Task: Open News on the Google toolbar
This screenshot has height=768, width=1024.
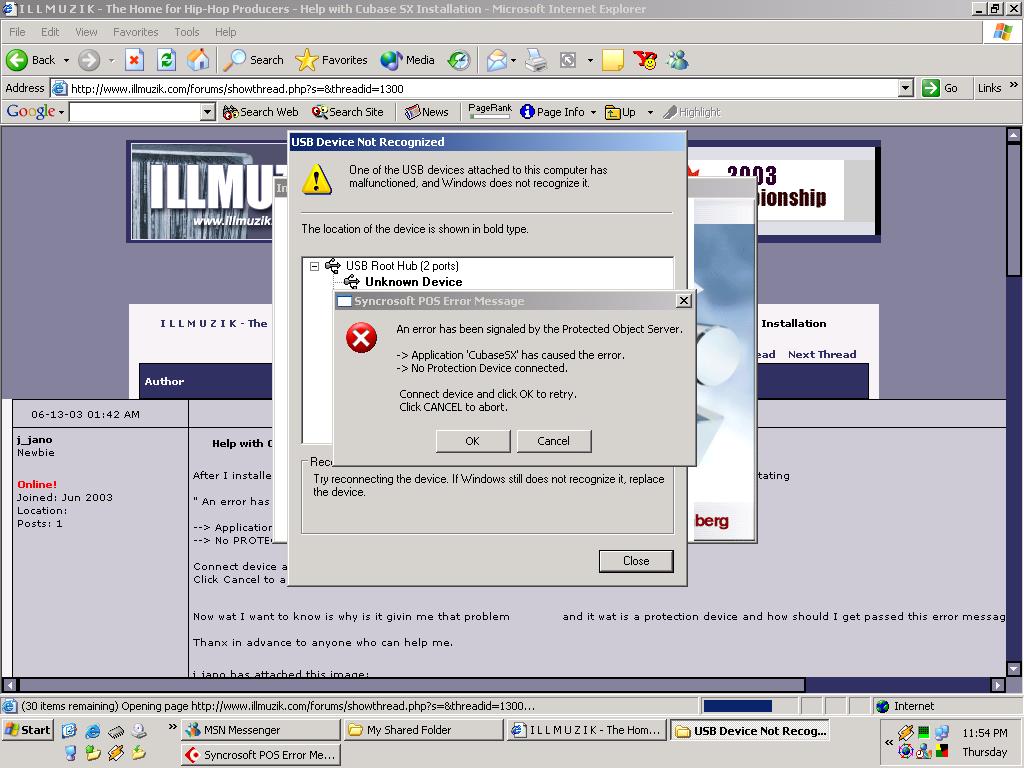Action: coord(426,112)
